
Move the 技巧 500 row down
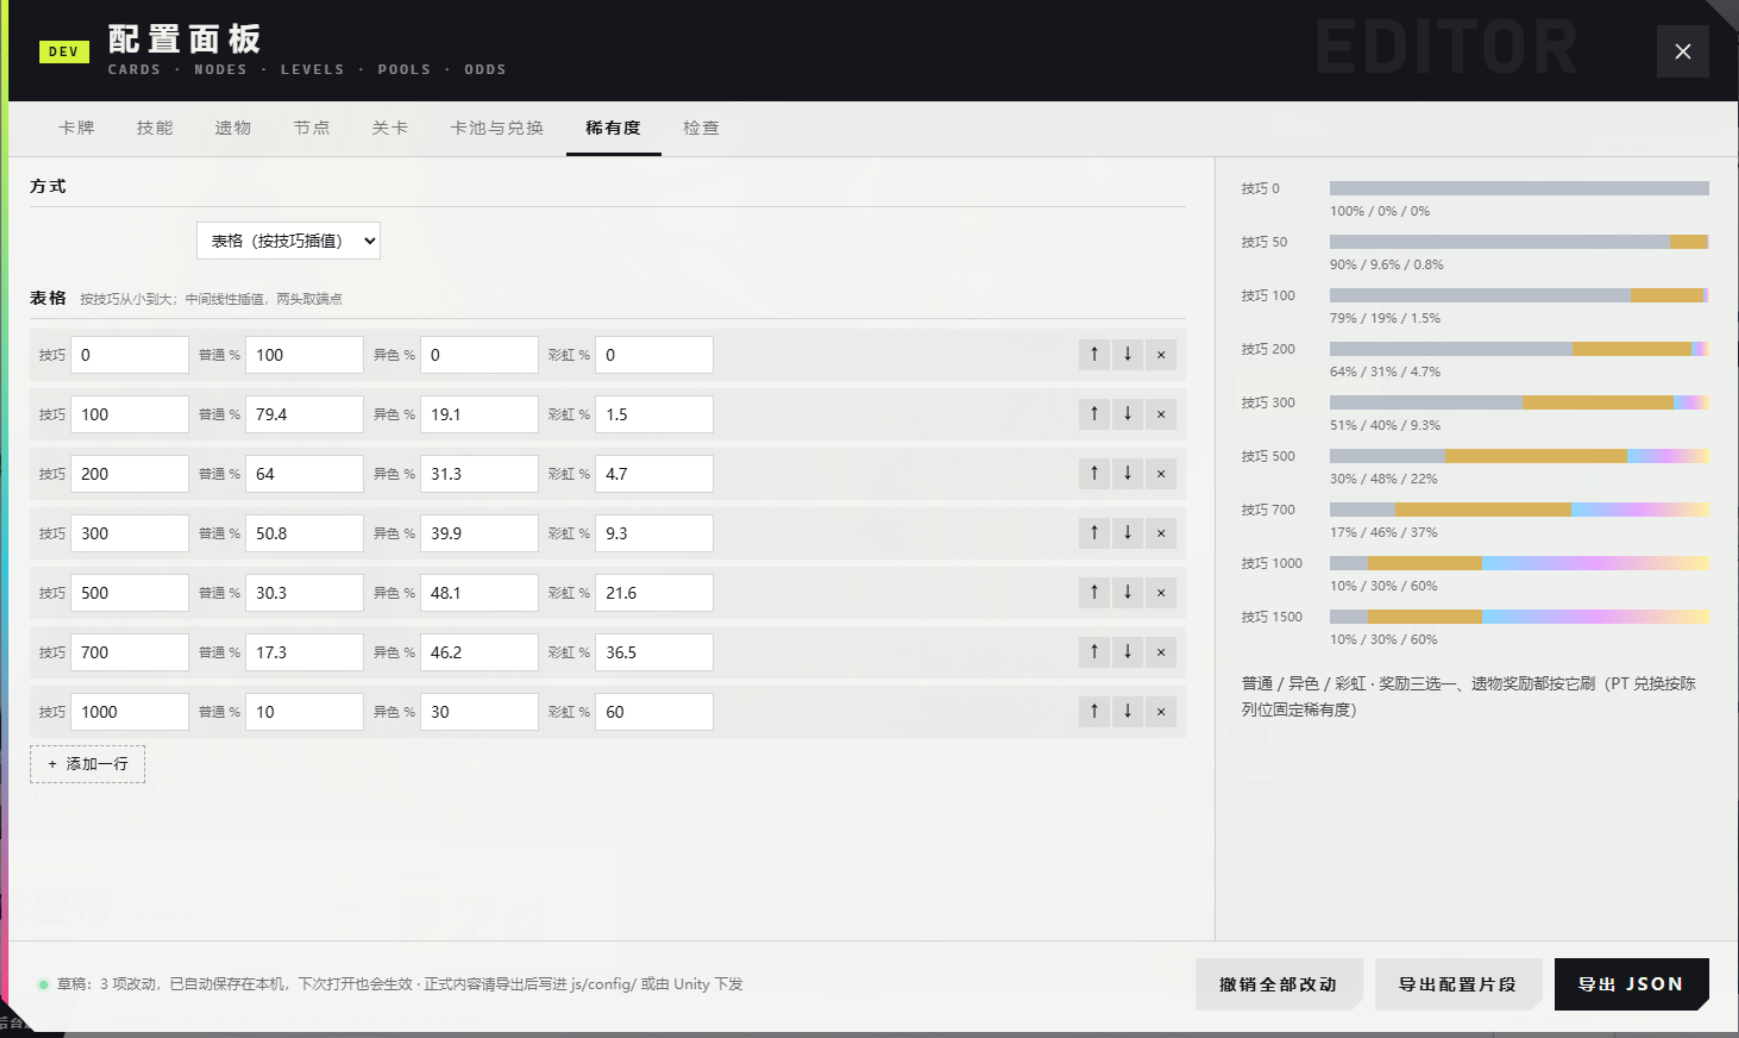pyautogui.click(x=1127, y=593)
